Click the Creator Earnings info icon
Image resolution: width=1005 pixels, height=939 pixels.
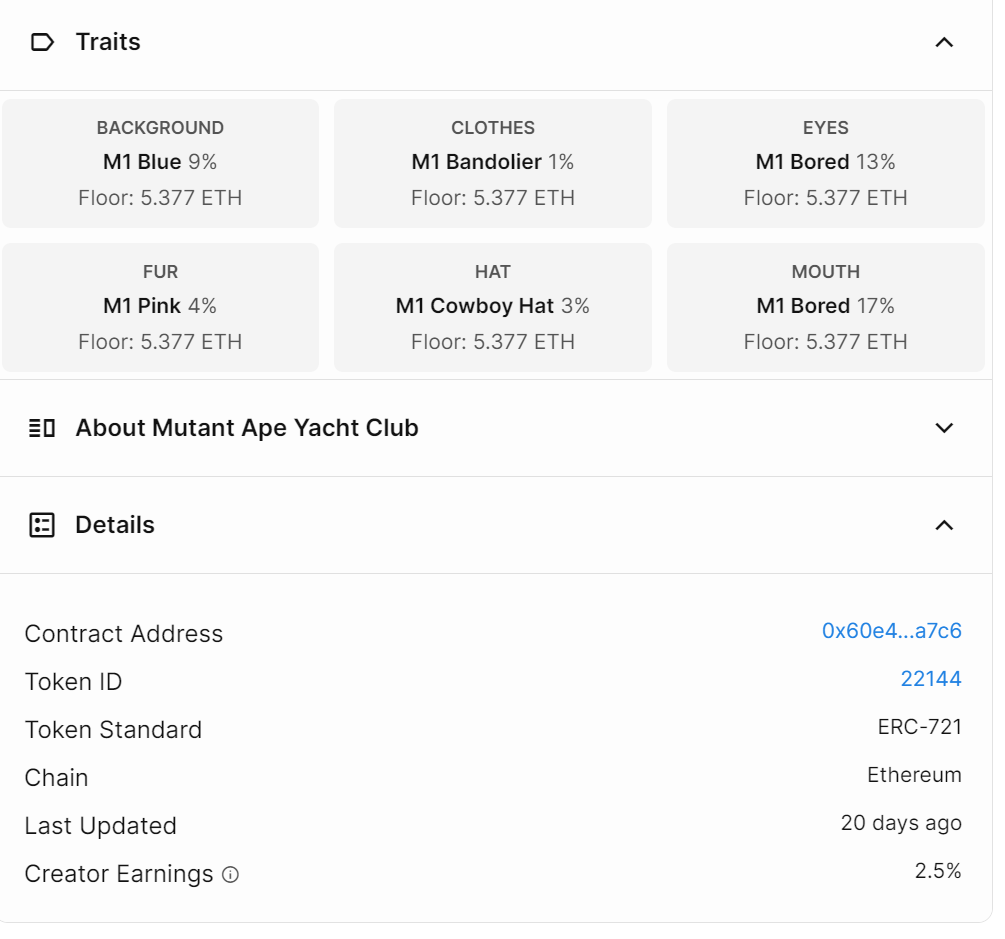[230, 874]
